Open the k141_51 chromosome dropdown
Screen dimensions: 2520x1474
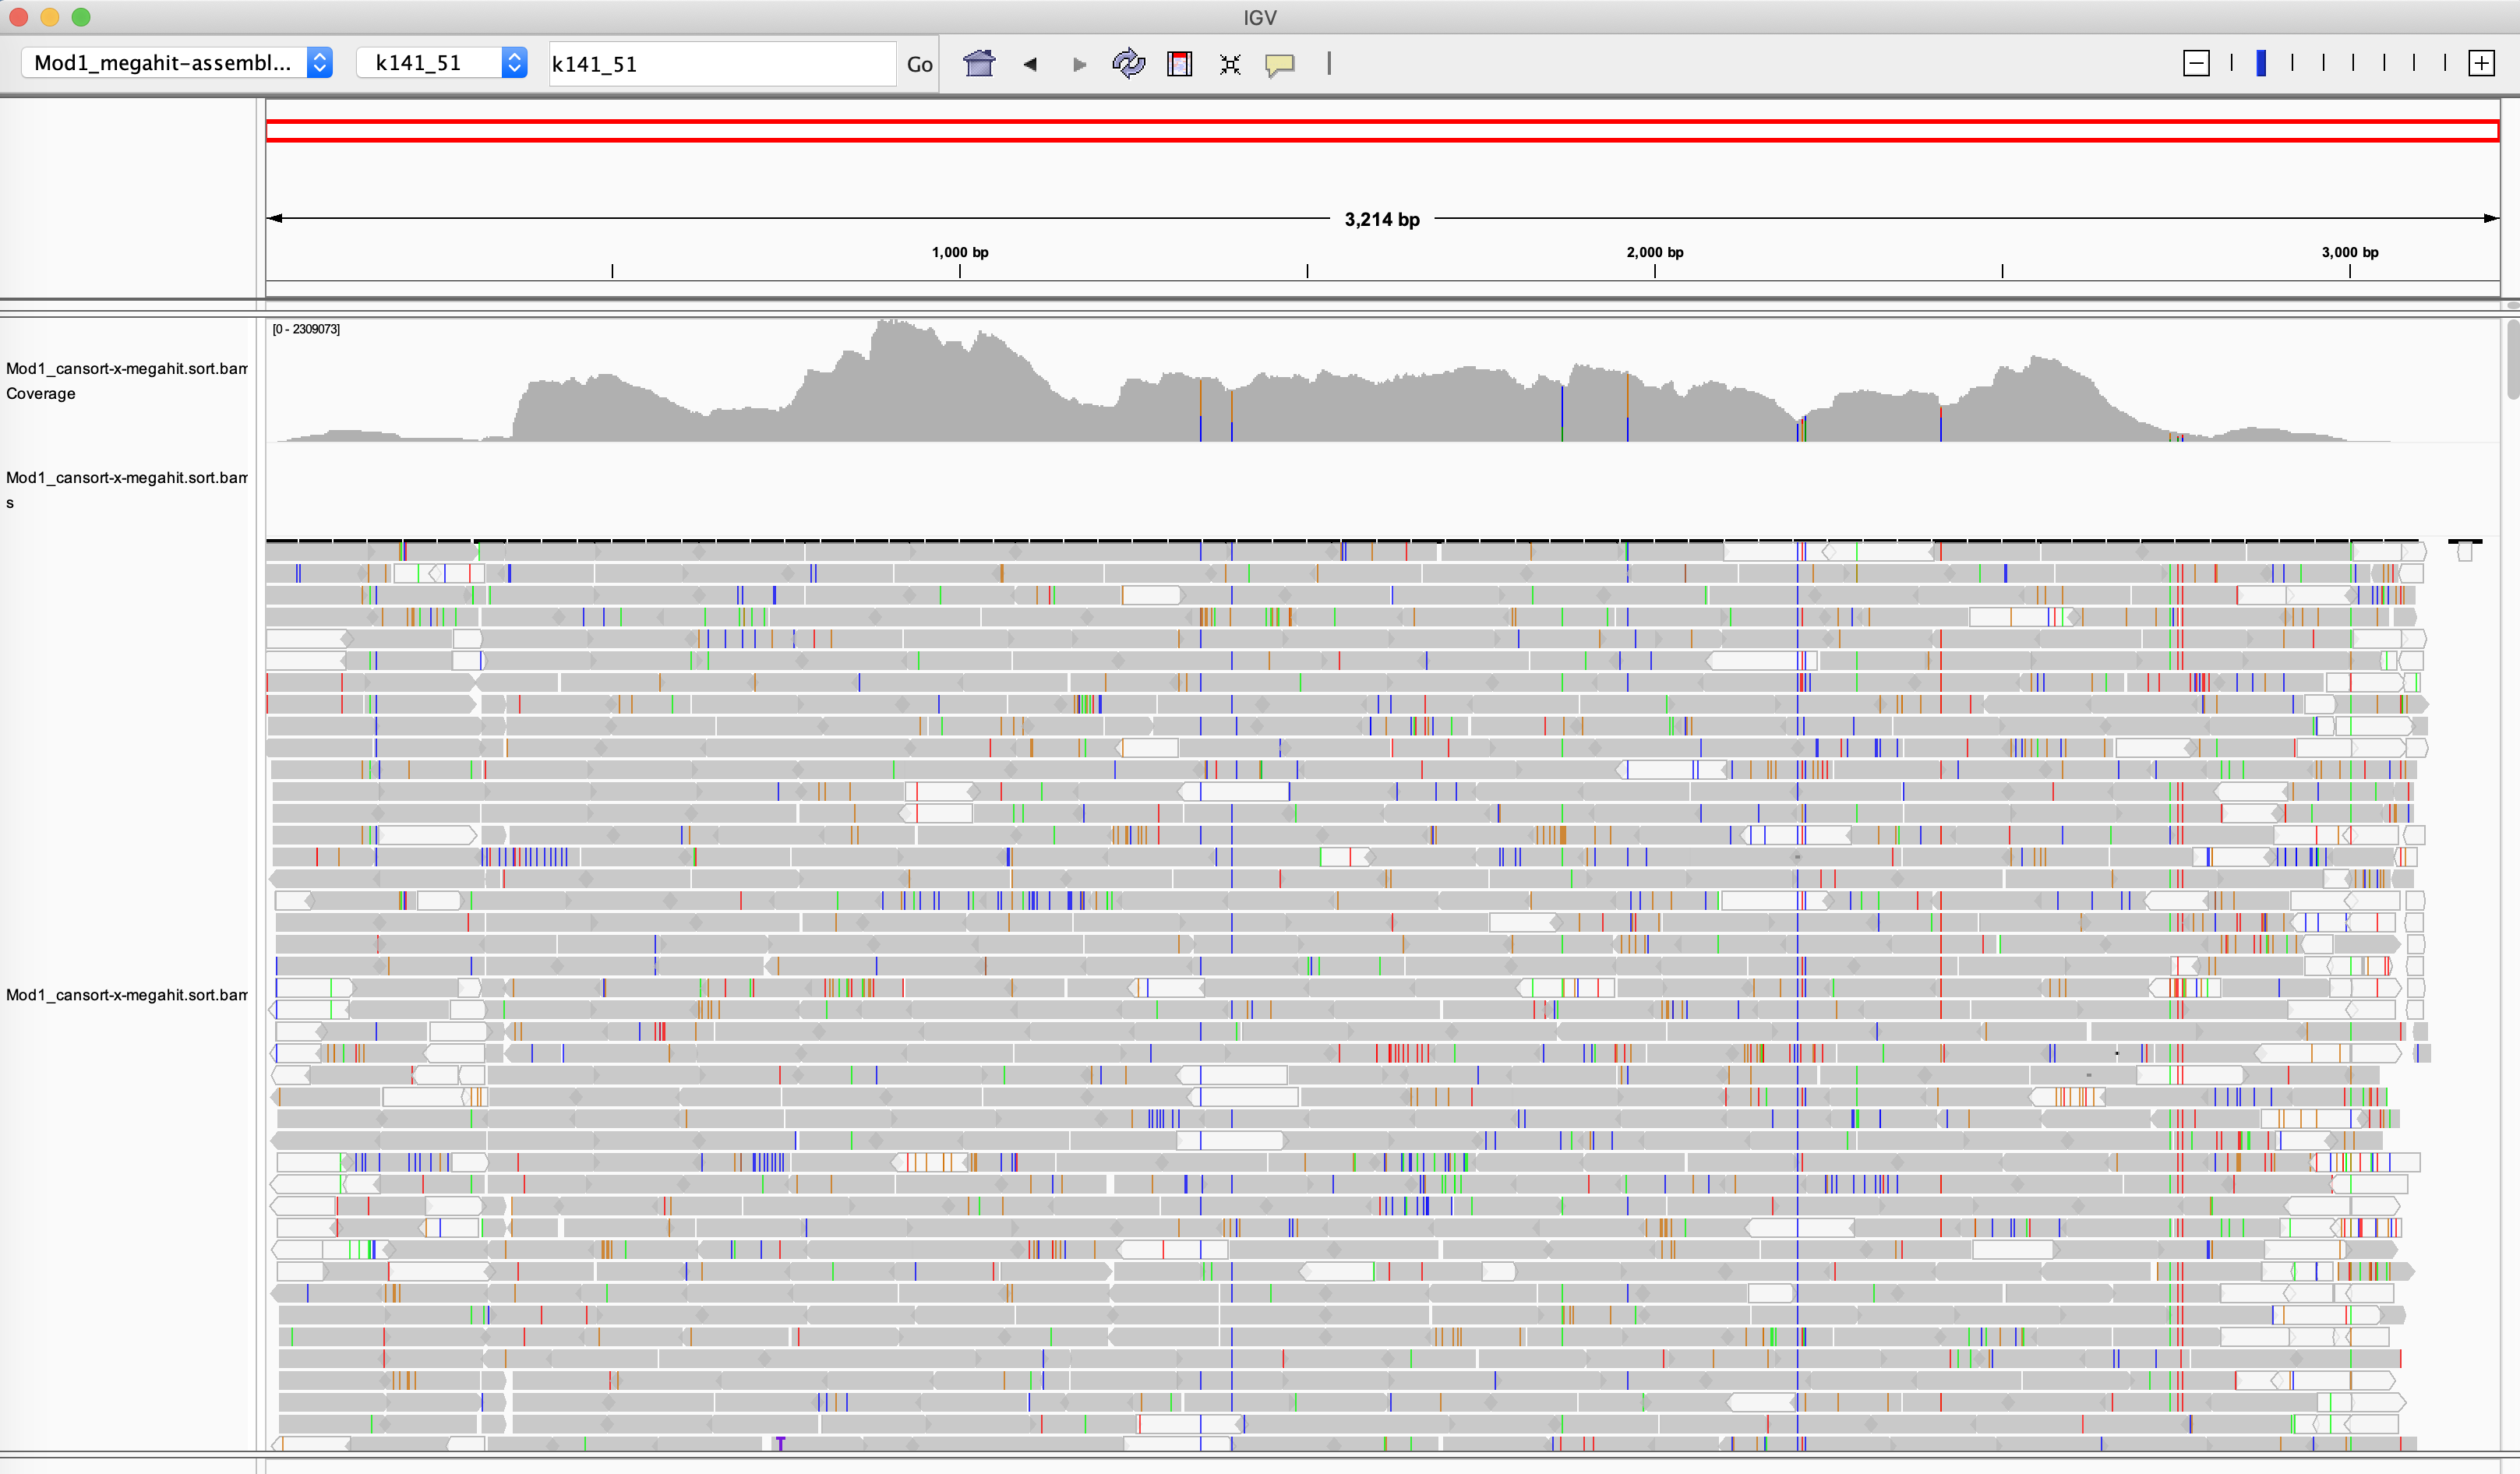(441, 63)
